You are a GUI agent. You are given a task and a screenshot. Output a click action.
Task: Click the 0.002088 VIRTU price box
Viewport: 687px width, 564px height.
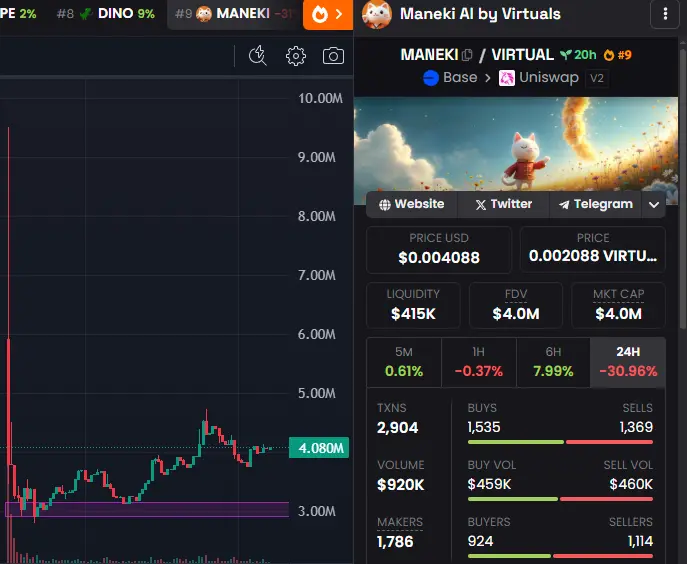pos(592,249)
